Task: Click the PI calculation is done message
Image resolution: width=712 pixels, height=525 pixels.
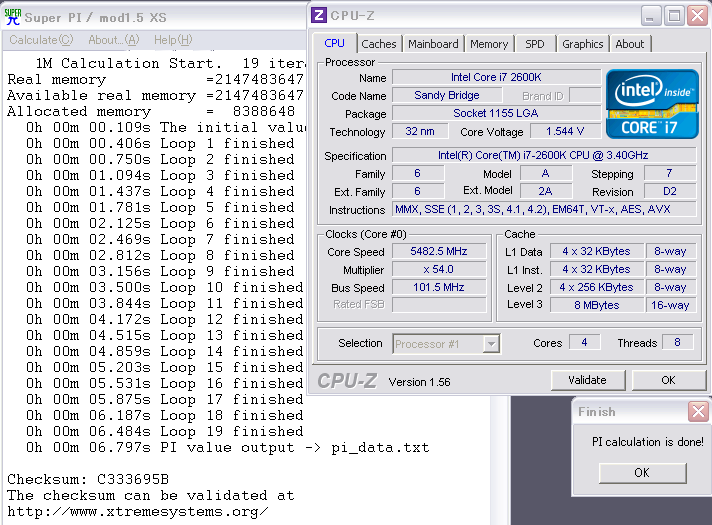Action: tap(648, 442)
